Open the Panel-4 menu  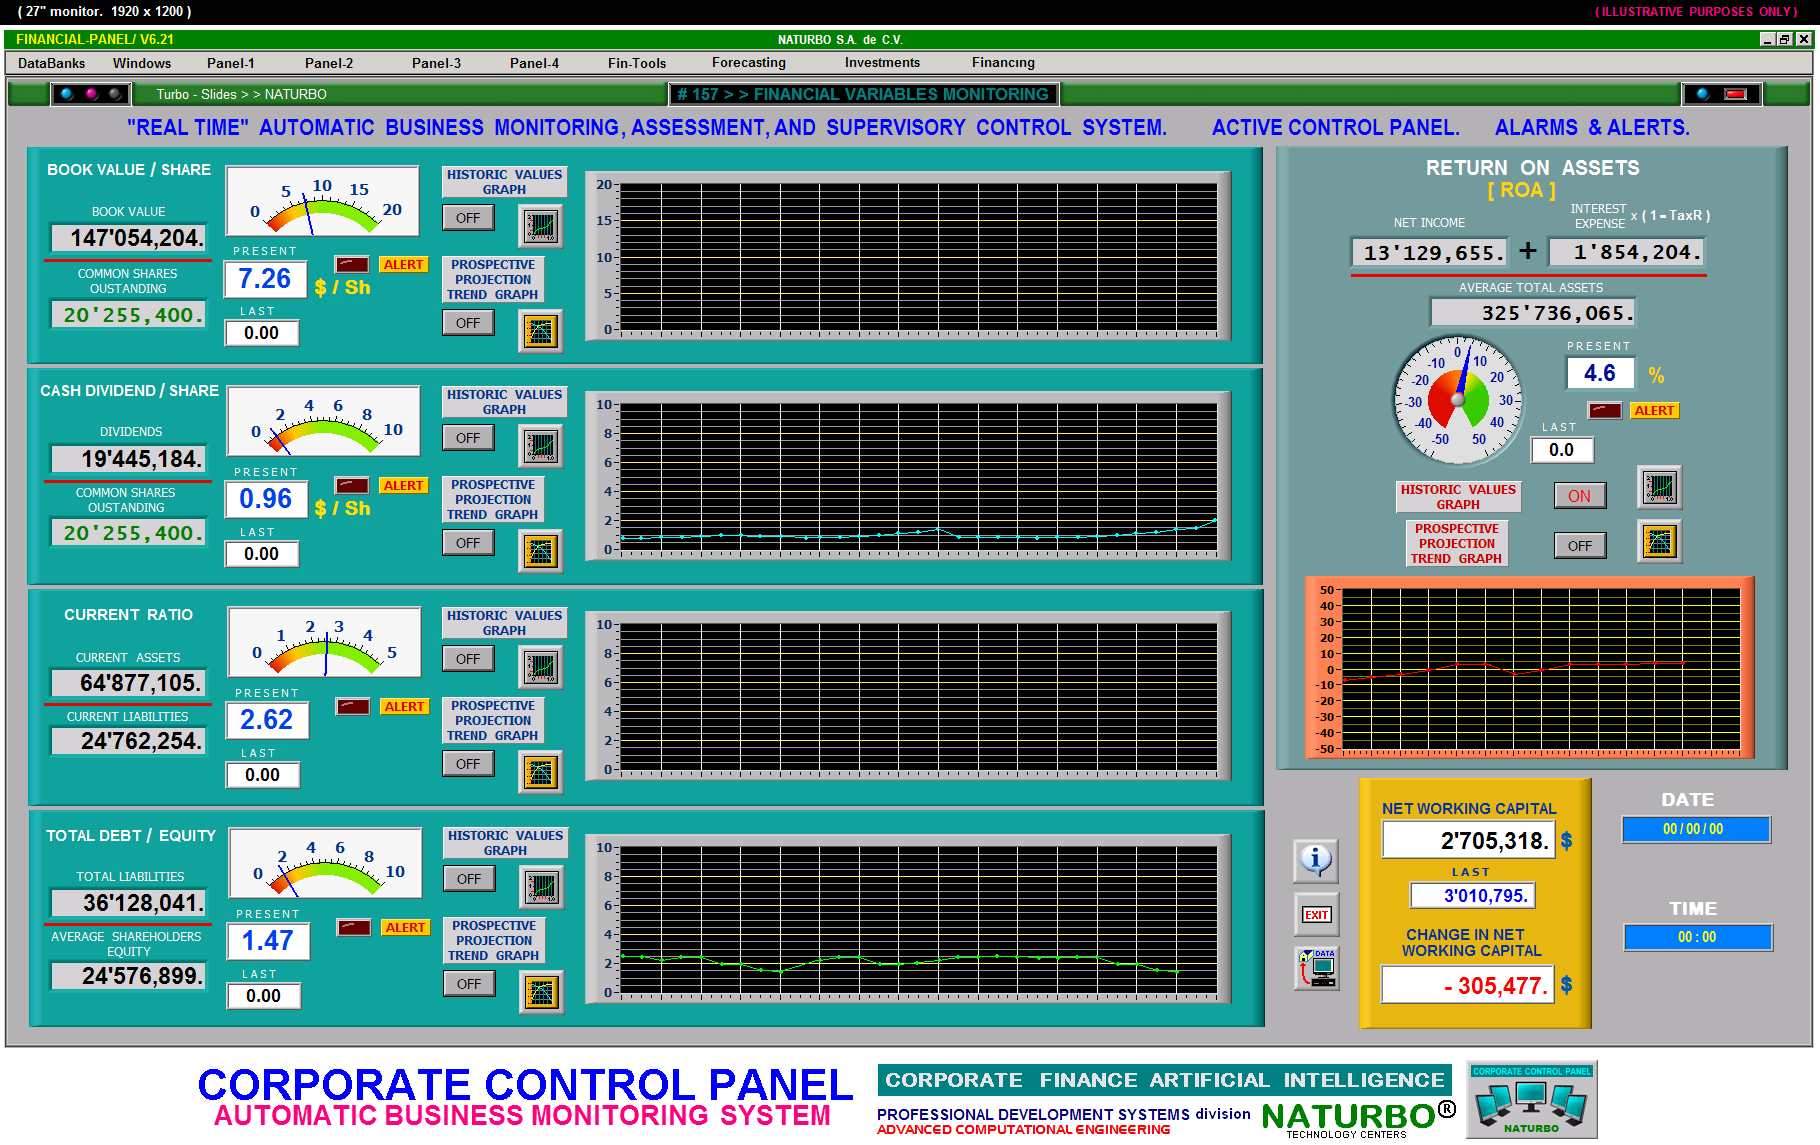pos(534,63)
